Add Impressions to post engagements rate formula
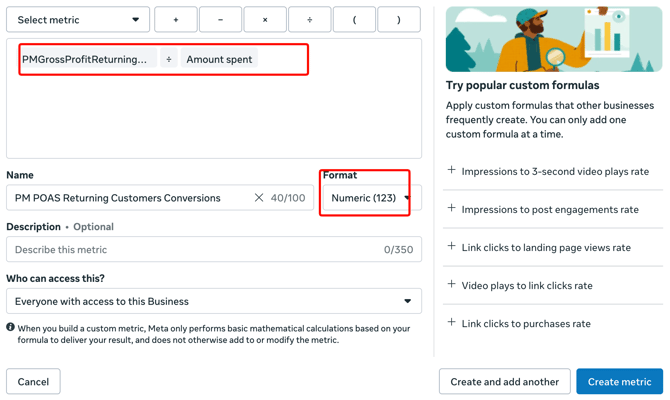The image size is (670, 400). click(x=553, y=209)
